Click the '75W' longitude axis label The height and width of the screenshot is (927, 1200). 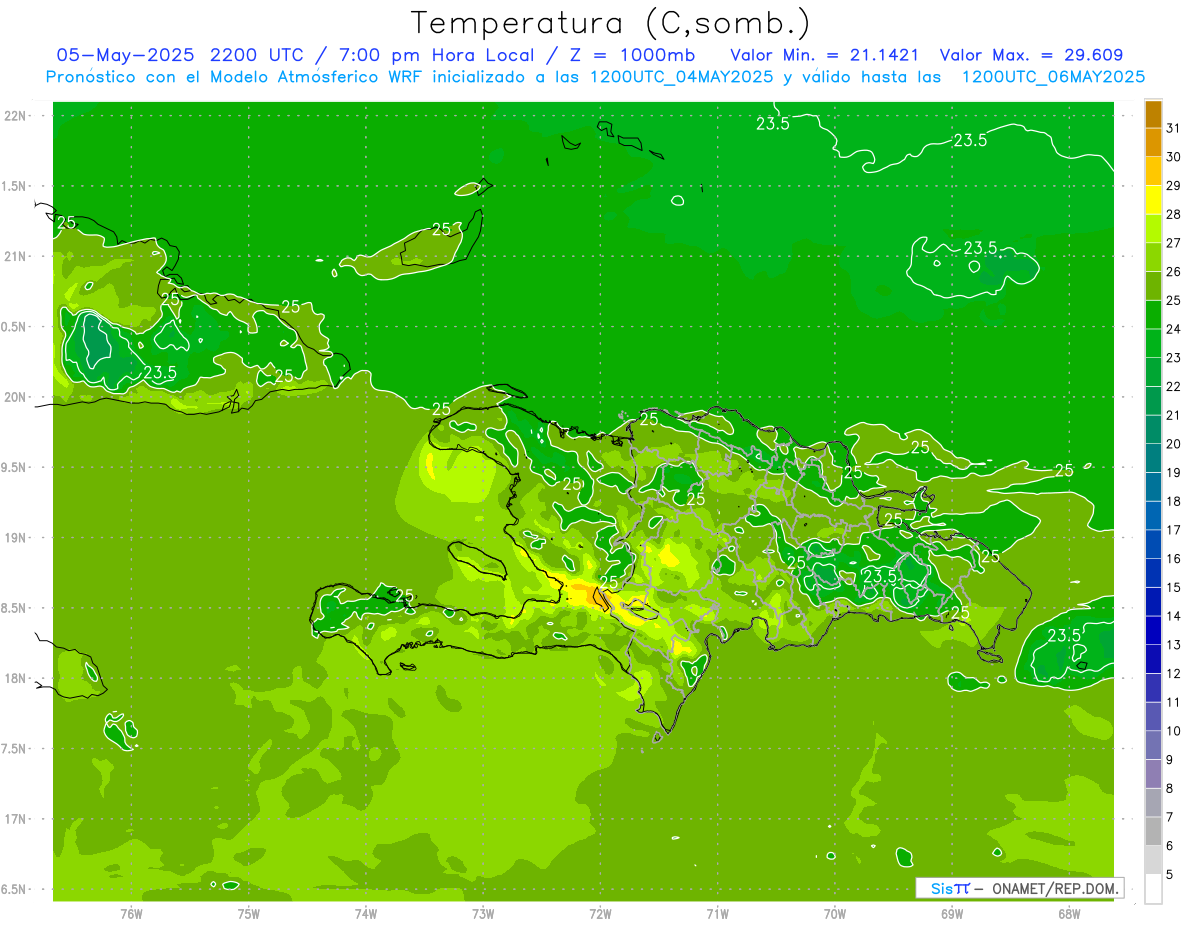(248, 914)
